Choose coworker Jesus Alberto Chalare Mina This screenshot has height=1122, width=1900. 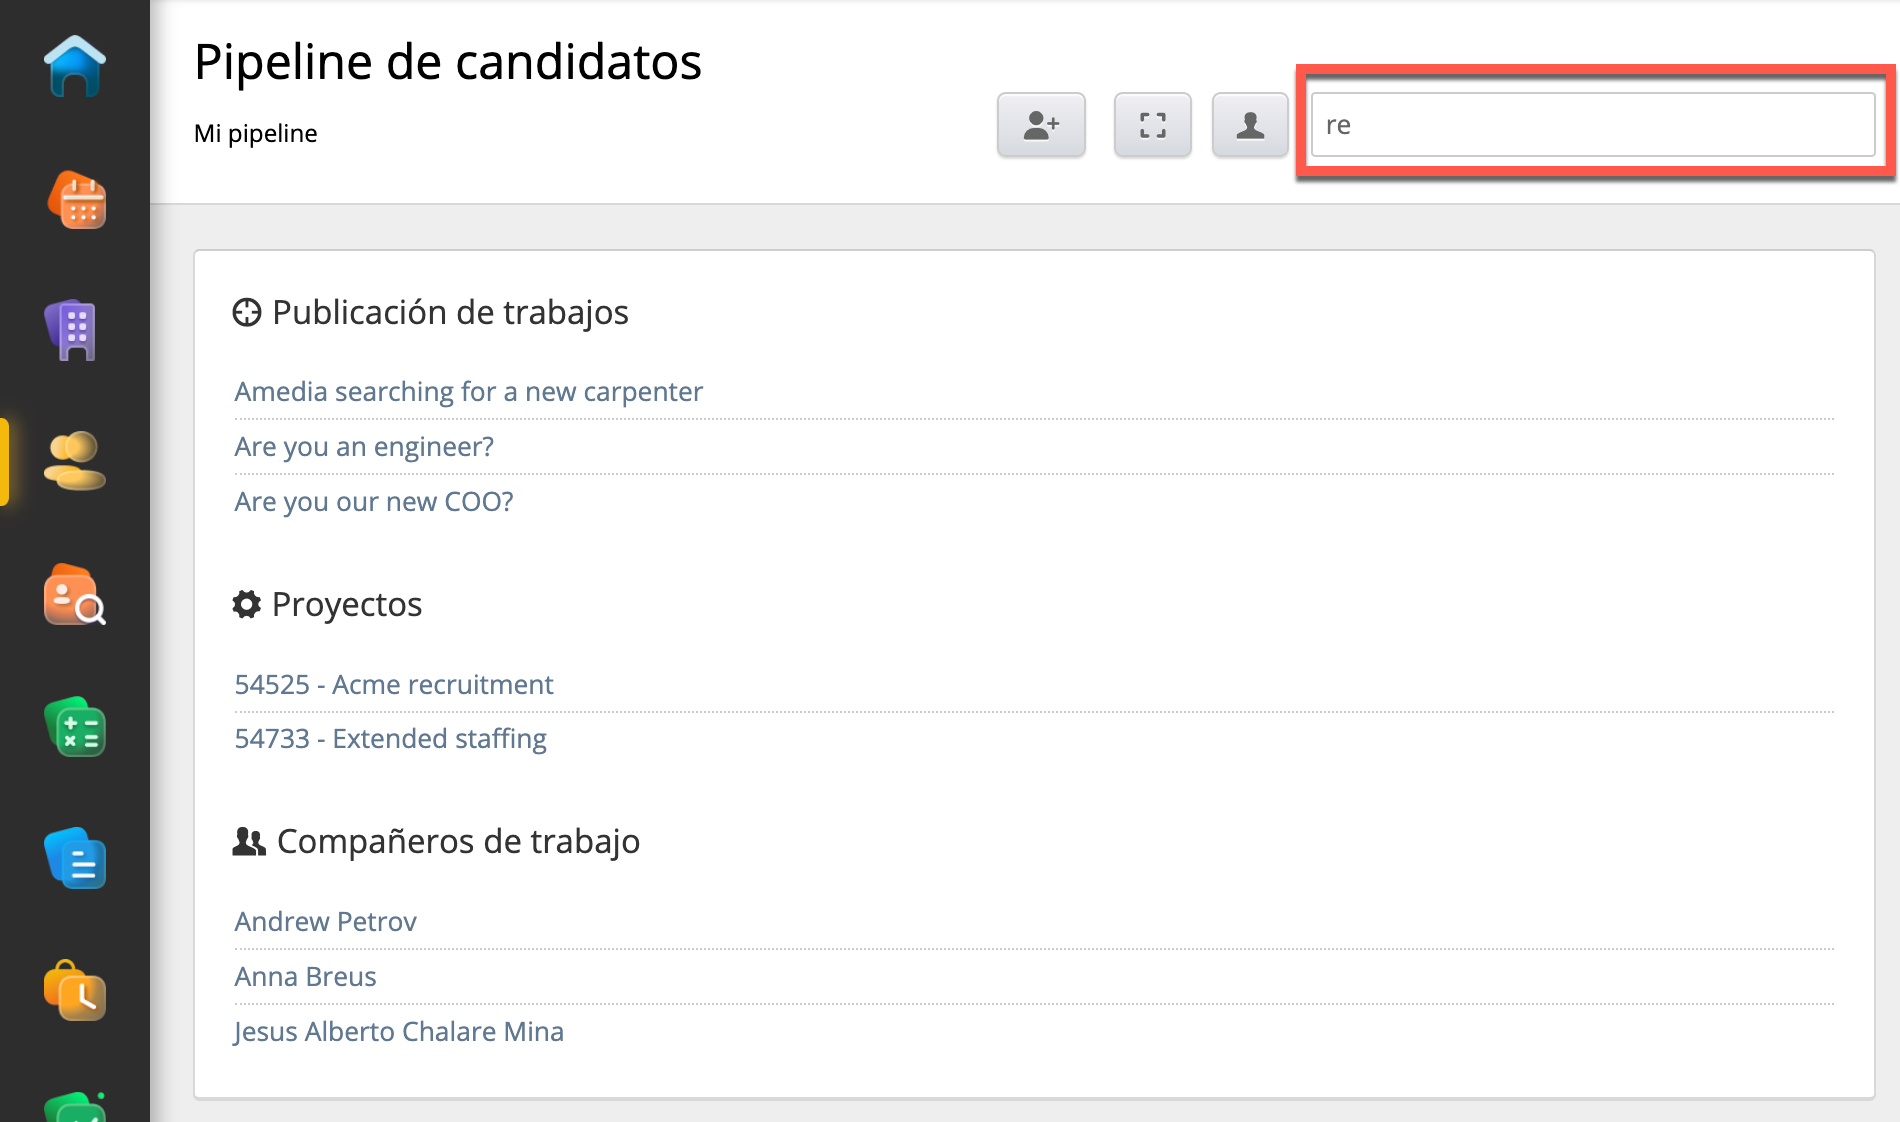[398, 1031]
